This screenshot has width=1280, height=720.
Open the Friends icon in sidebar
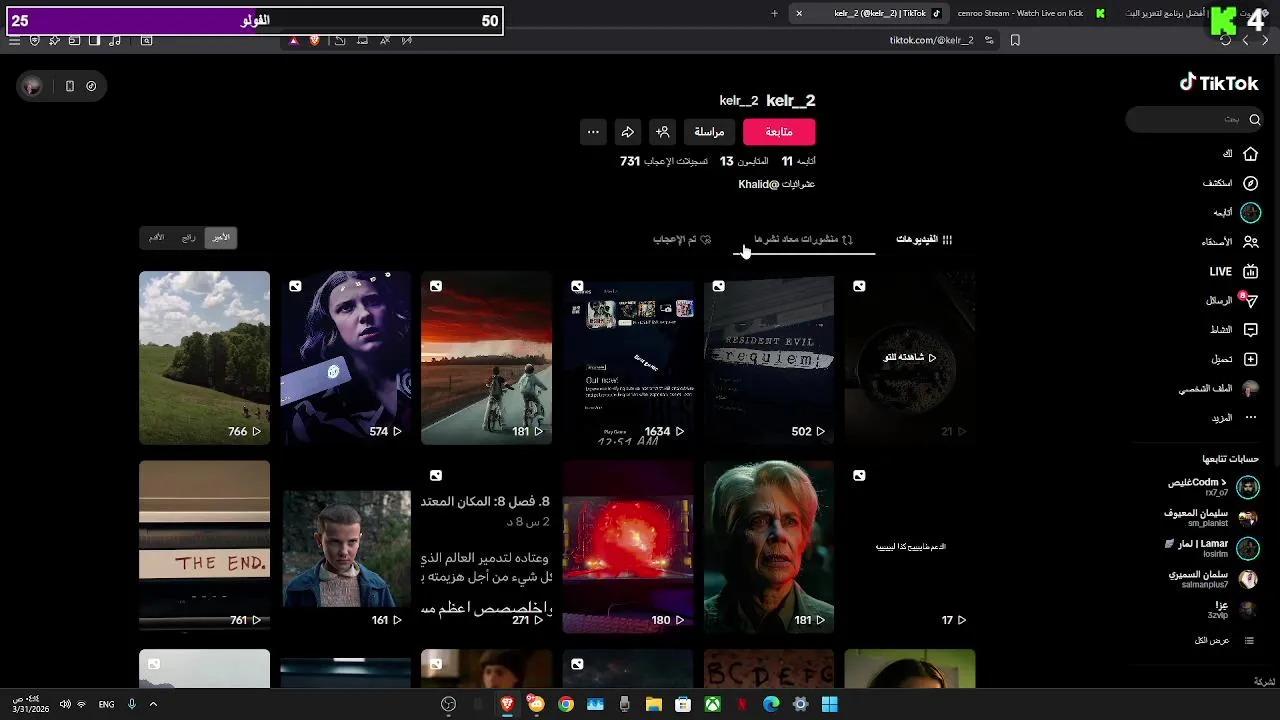click(x=1250, y=242)
